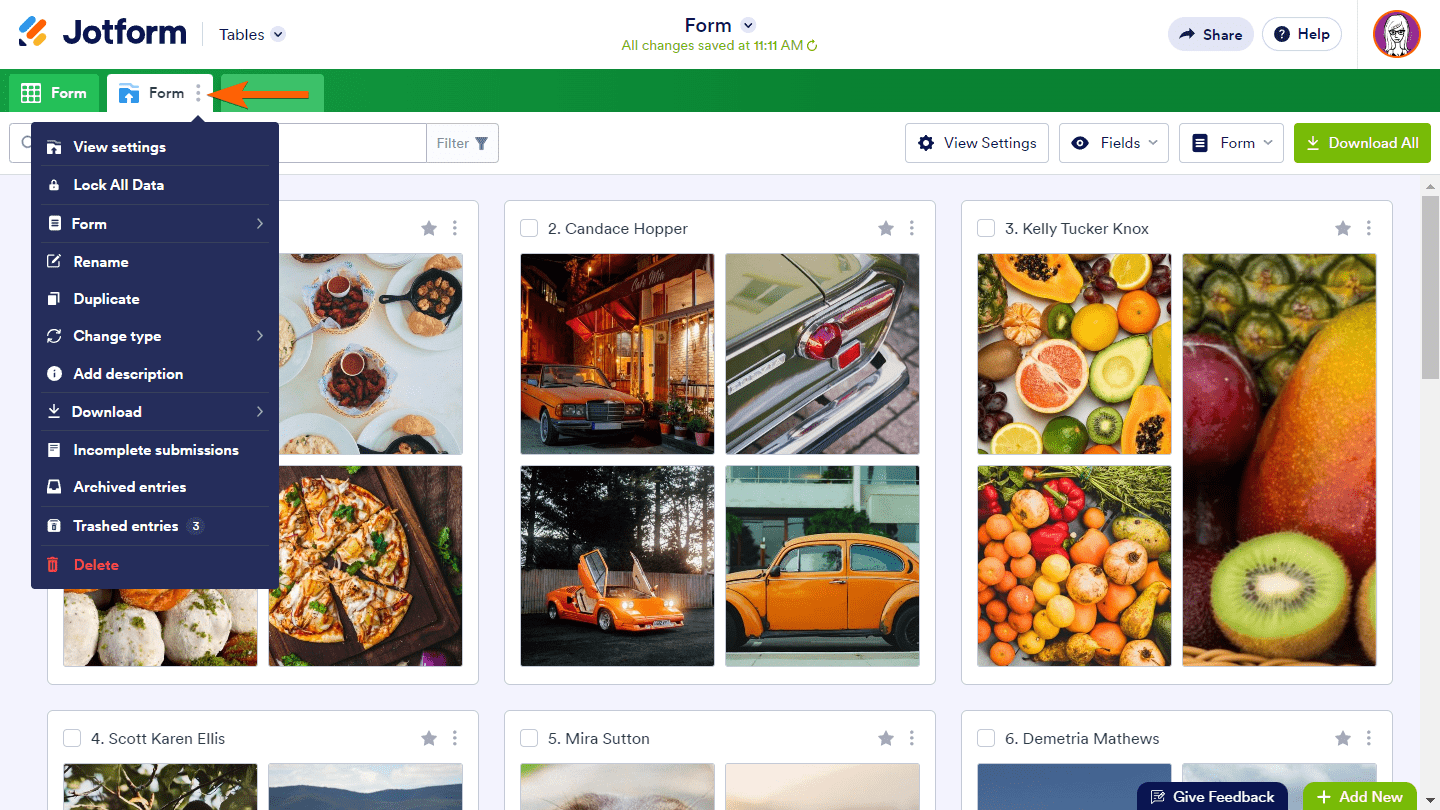Choose Delete in the context menu
This screenshot has width=1440, height=810.
click(x=155, y=565)
